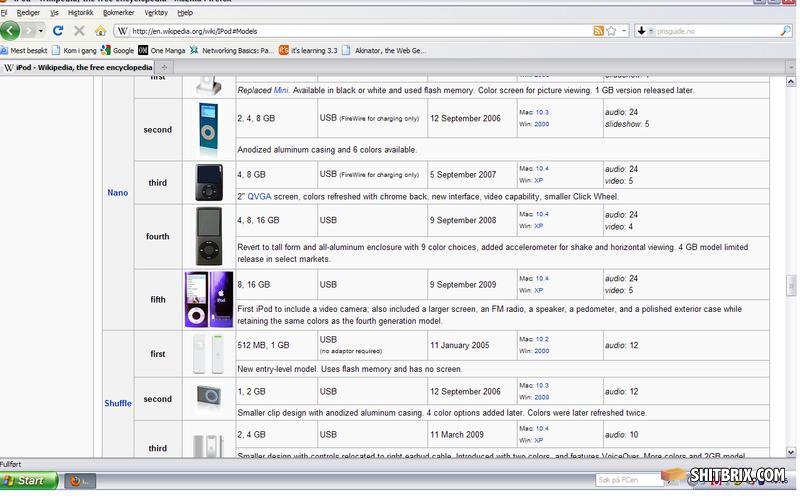Image resolution: width=800 pixels, height=500 pixels.
Task: Open Mac 10.3 link in Nano second row
Action: (542, 112)
